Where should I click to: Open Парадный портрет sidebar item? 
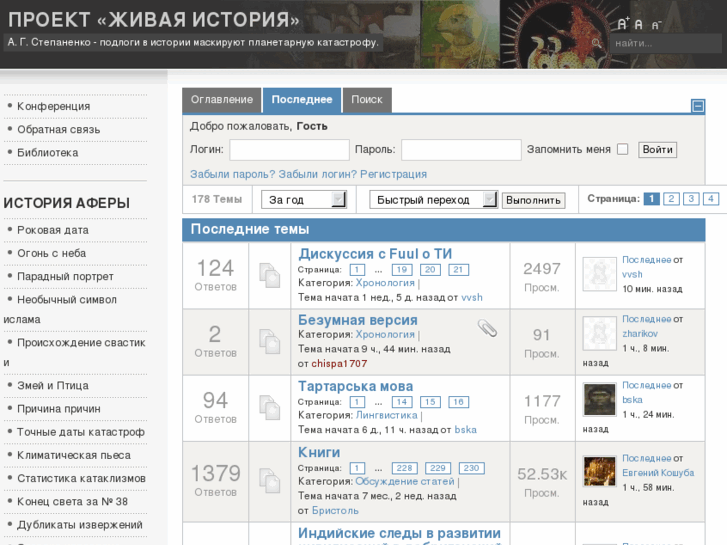coord(65,276)
